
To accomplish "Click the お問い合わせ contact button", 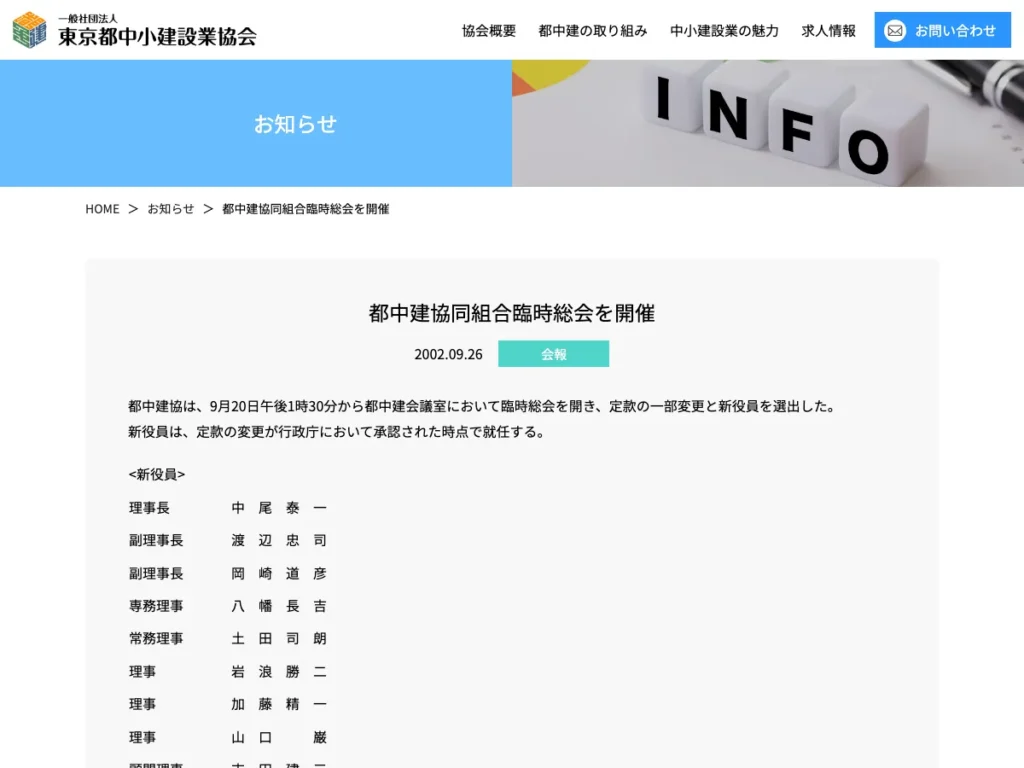I will pyautogui.click(x=942, y=30).
